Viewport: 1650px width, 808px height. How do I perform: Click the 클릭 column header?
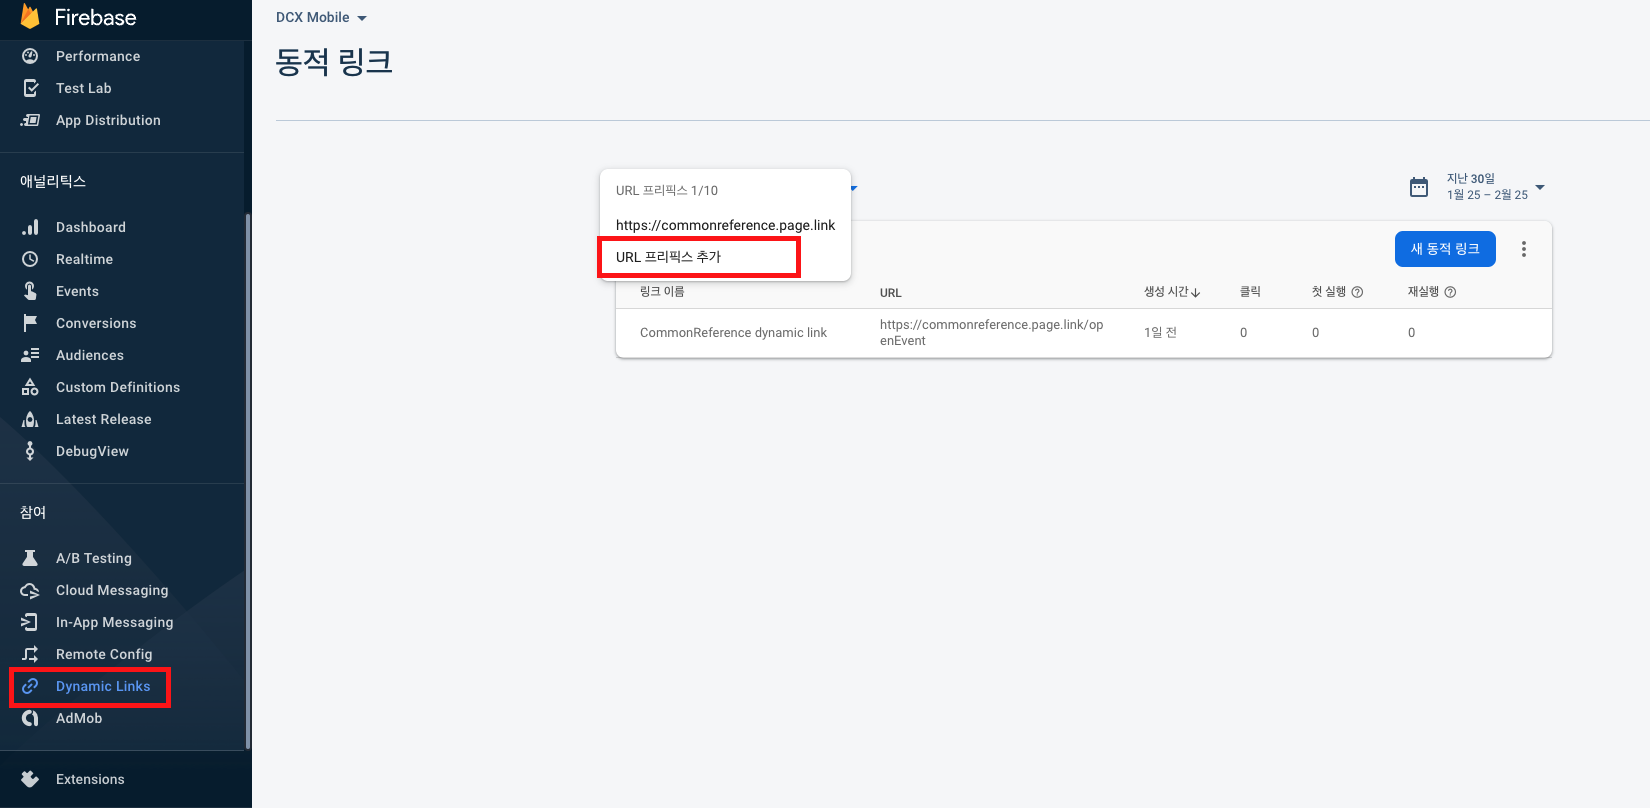[1250, 292]
